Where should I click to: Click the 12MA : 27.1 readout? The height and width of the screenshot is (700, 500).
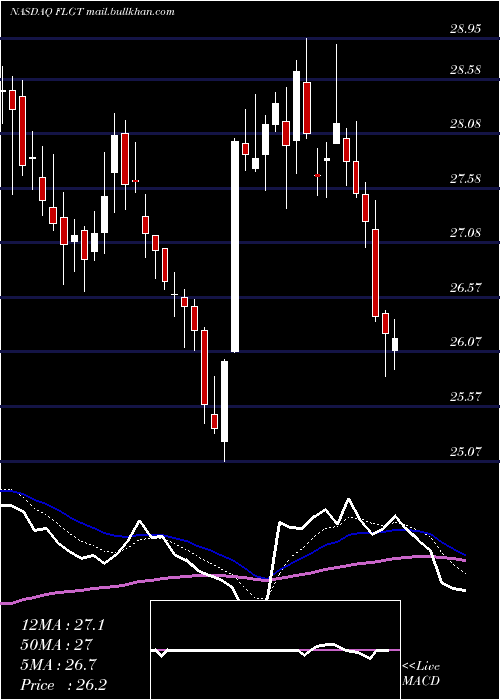click(x=63, y=625)
